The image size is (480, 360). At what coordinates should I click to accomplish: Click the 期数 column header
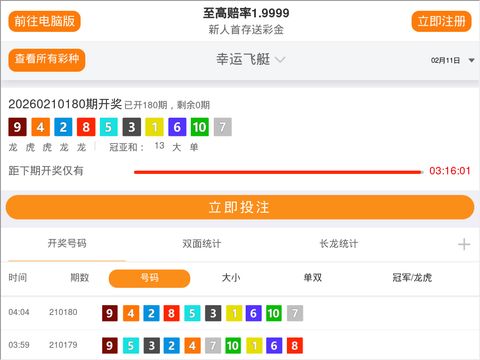point(80,278)
